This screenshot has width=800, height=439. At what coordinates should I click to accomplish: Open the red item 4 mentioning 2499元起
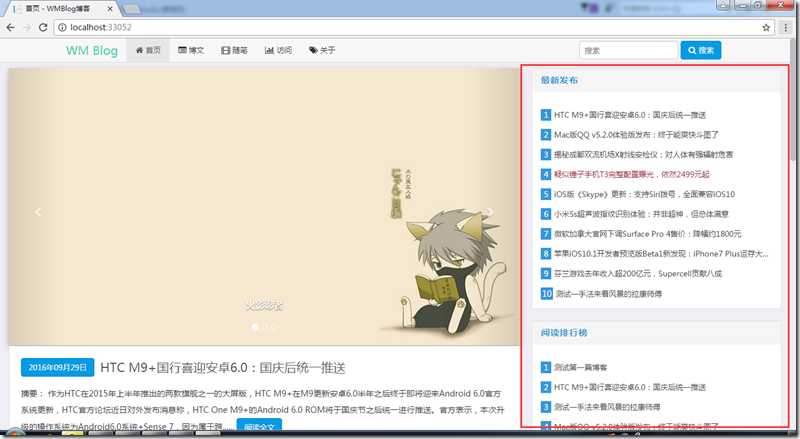[632, 174]
